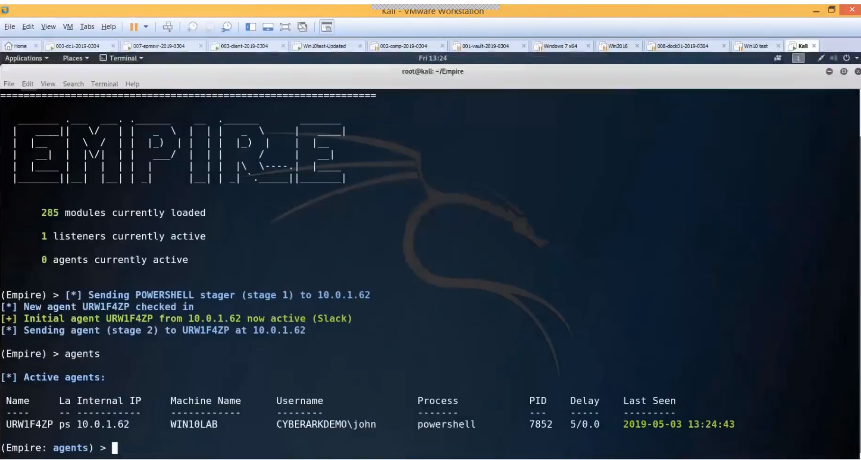Click the '285 modules currently loaded' line
Screen dimensions: 861x460
pyautogui.click(x=124, y=212)
